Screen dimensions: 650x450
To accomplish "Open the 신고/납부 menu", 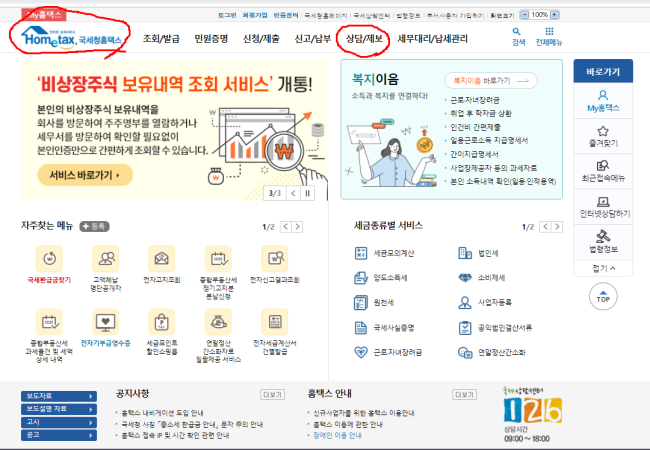I will click(x=313, y=39).
